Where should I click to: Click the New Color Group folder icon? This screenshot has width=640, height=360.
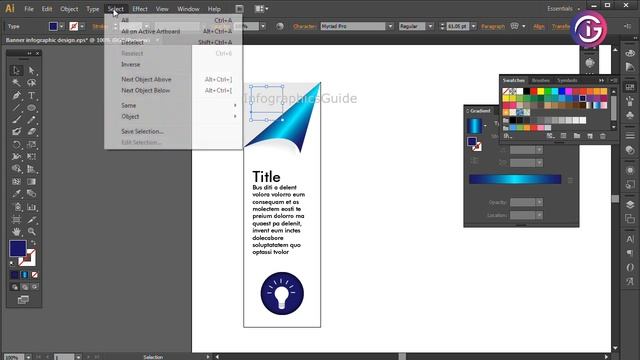point(577,136)
